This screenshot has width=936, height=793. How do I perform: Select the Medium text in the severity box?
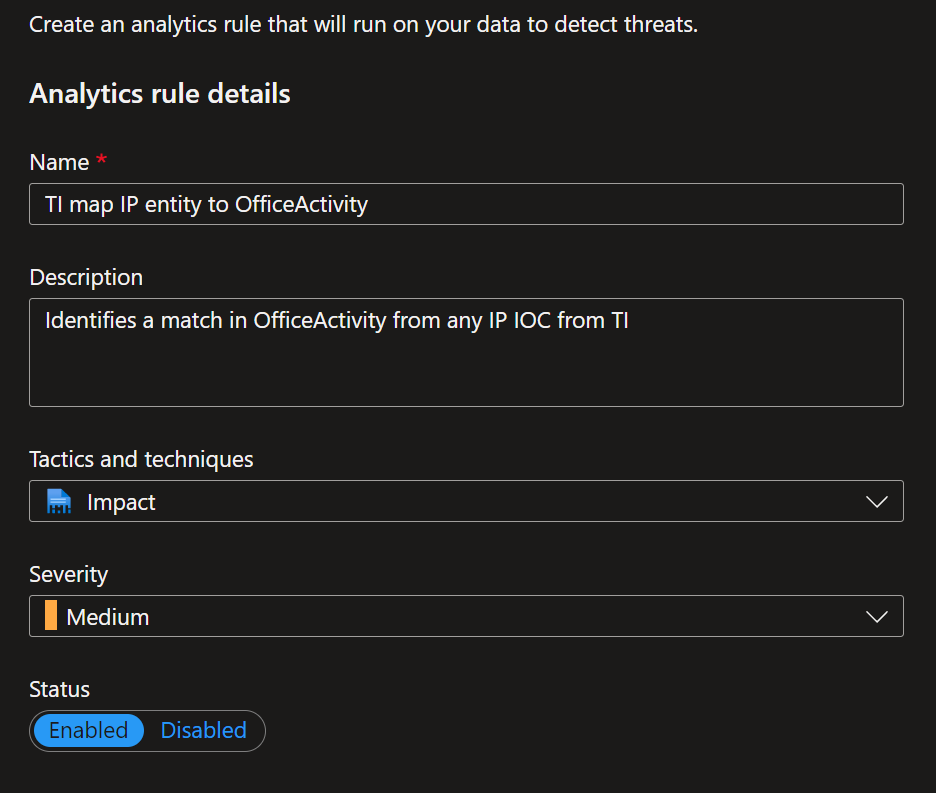coord(107,617)
